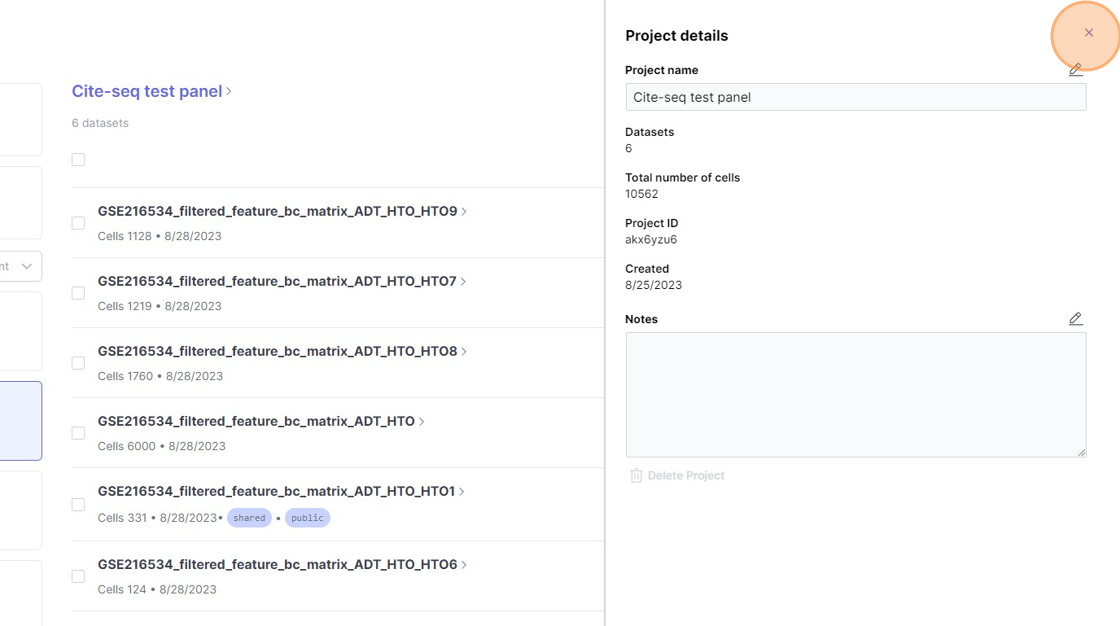This screenshot has width=1120, height=626.
Task: Click the Delete Project trash icon
Action: [x=636, y=476]
